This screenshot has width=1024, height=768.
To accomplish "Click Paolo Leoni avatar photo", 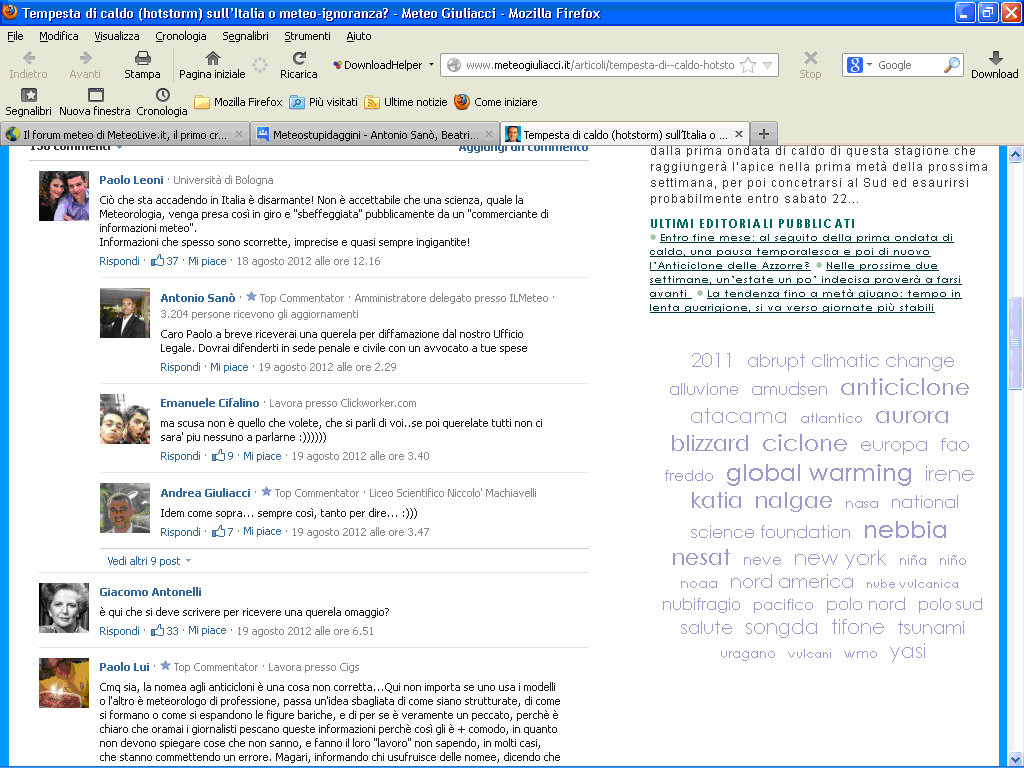I will 63,196.
